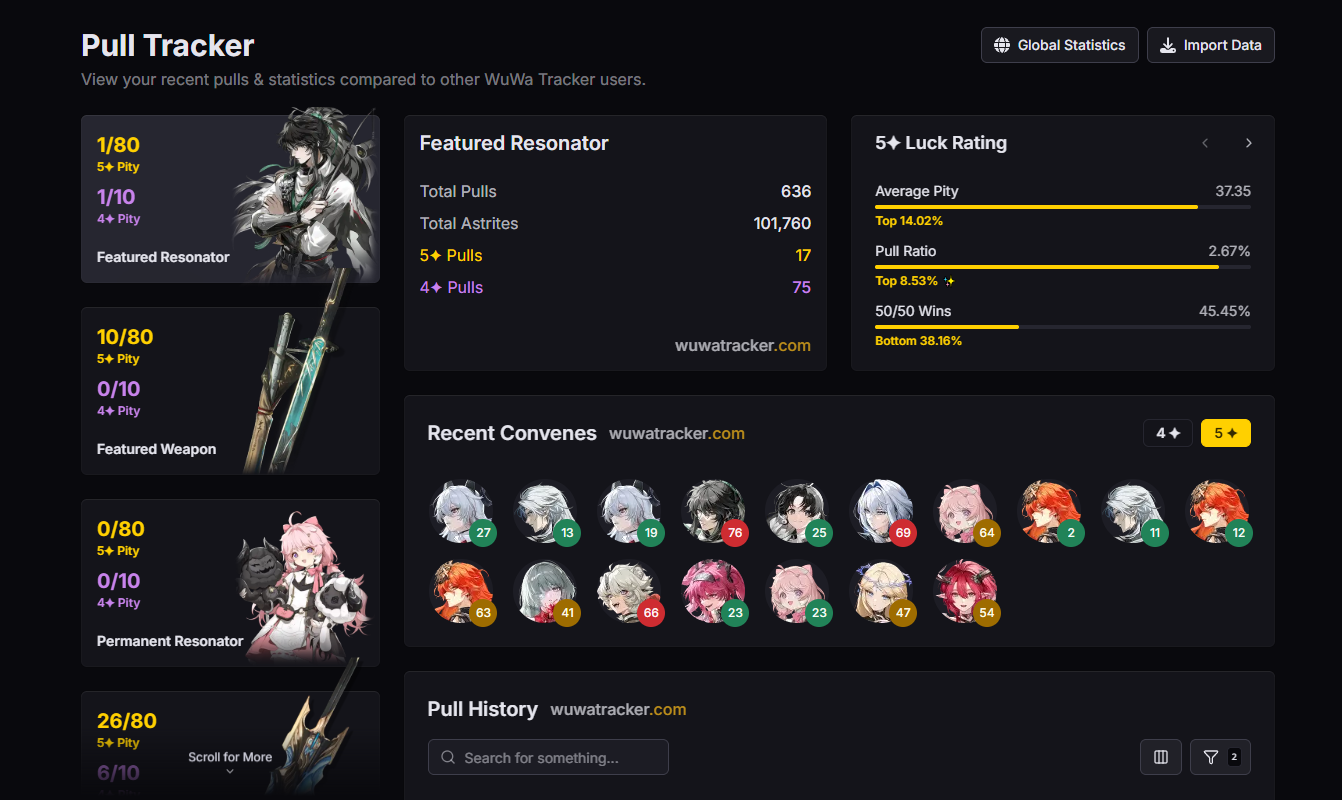Image resolution: width=1342 pixels, height=800 pixels.
Task: Click the blonde character avatar with pity 47
Action: [882, 591]
